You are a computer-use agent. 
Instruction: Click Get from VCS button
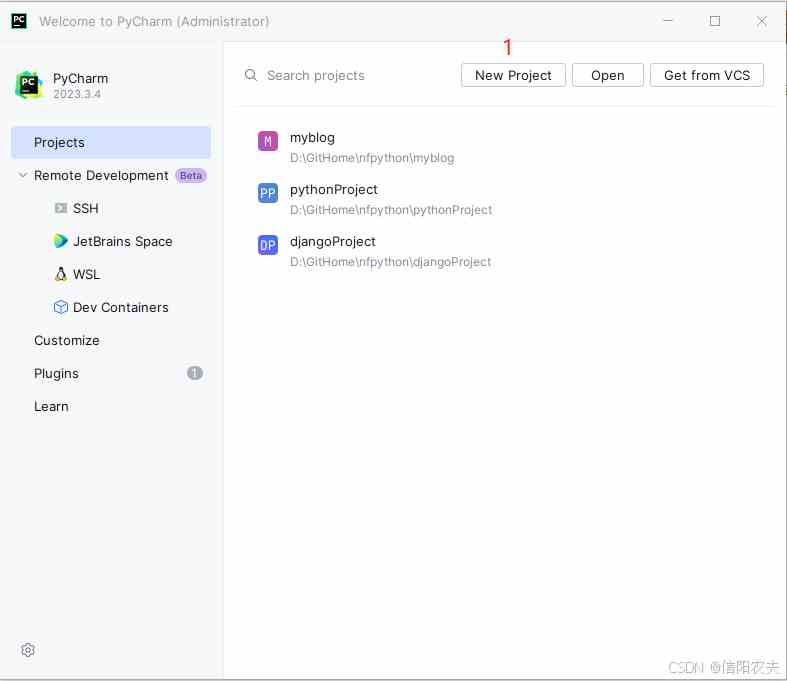[x=707, y=75]
